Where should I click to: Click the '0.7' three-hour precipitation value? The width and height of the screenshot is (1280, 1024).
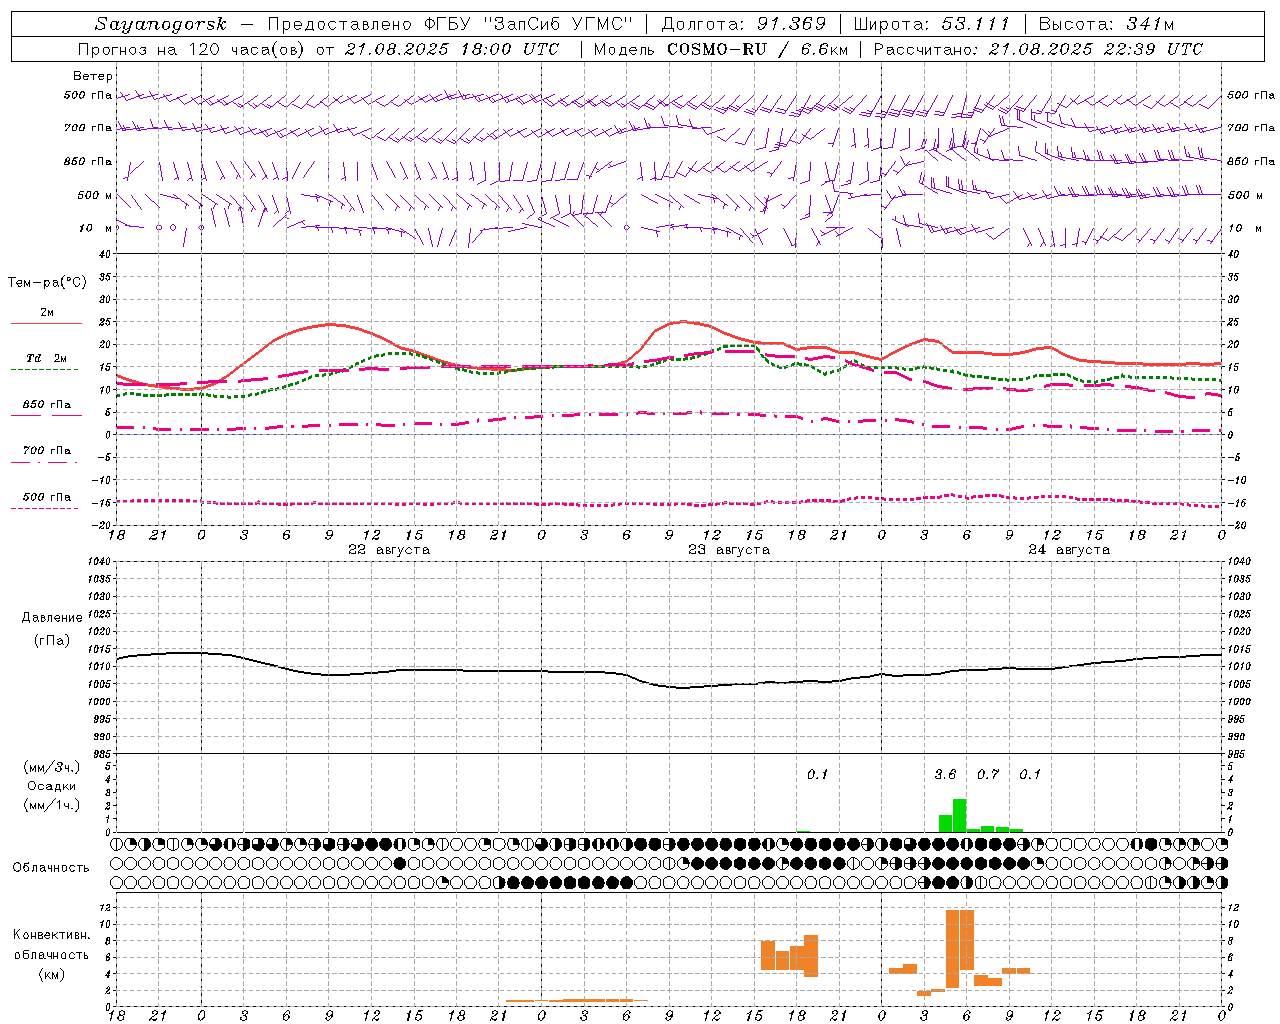[988, 774]
